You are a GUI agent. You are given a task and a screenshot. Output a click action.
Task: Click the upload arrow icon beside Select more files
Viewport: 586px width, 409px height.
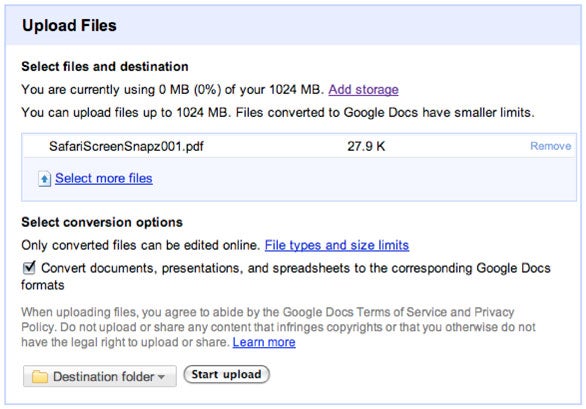coord(44,179)
